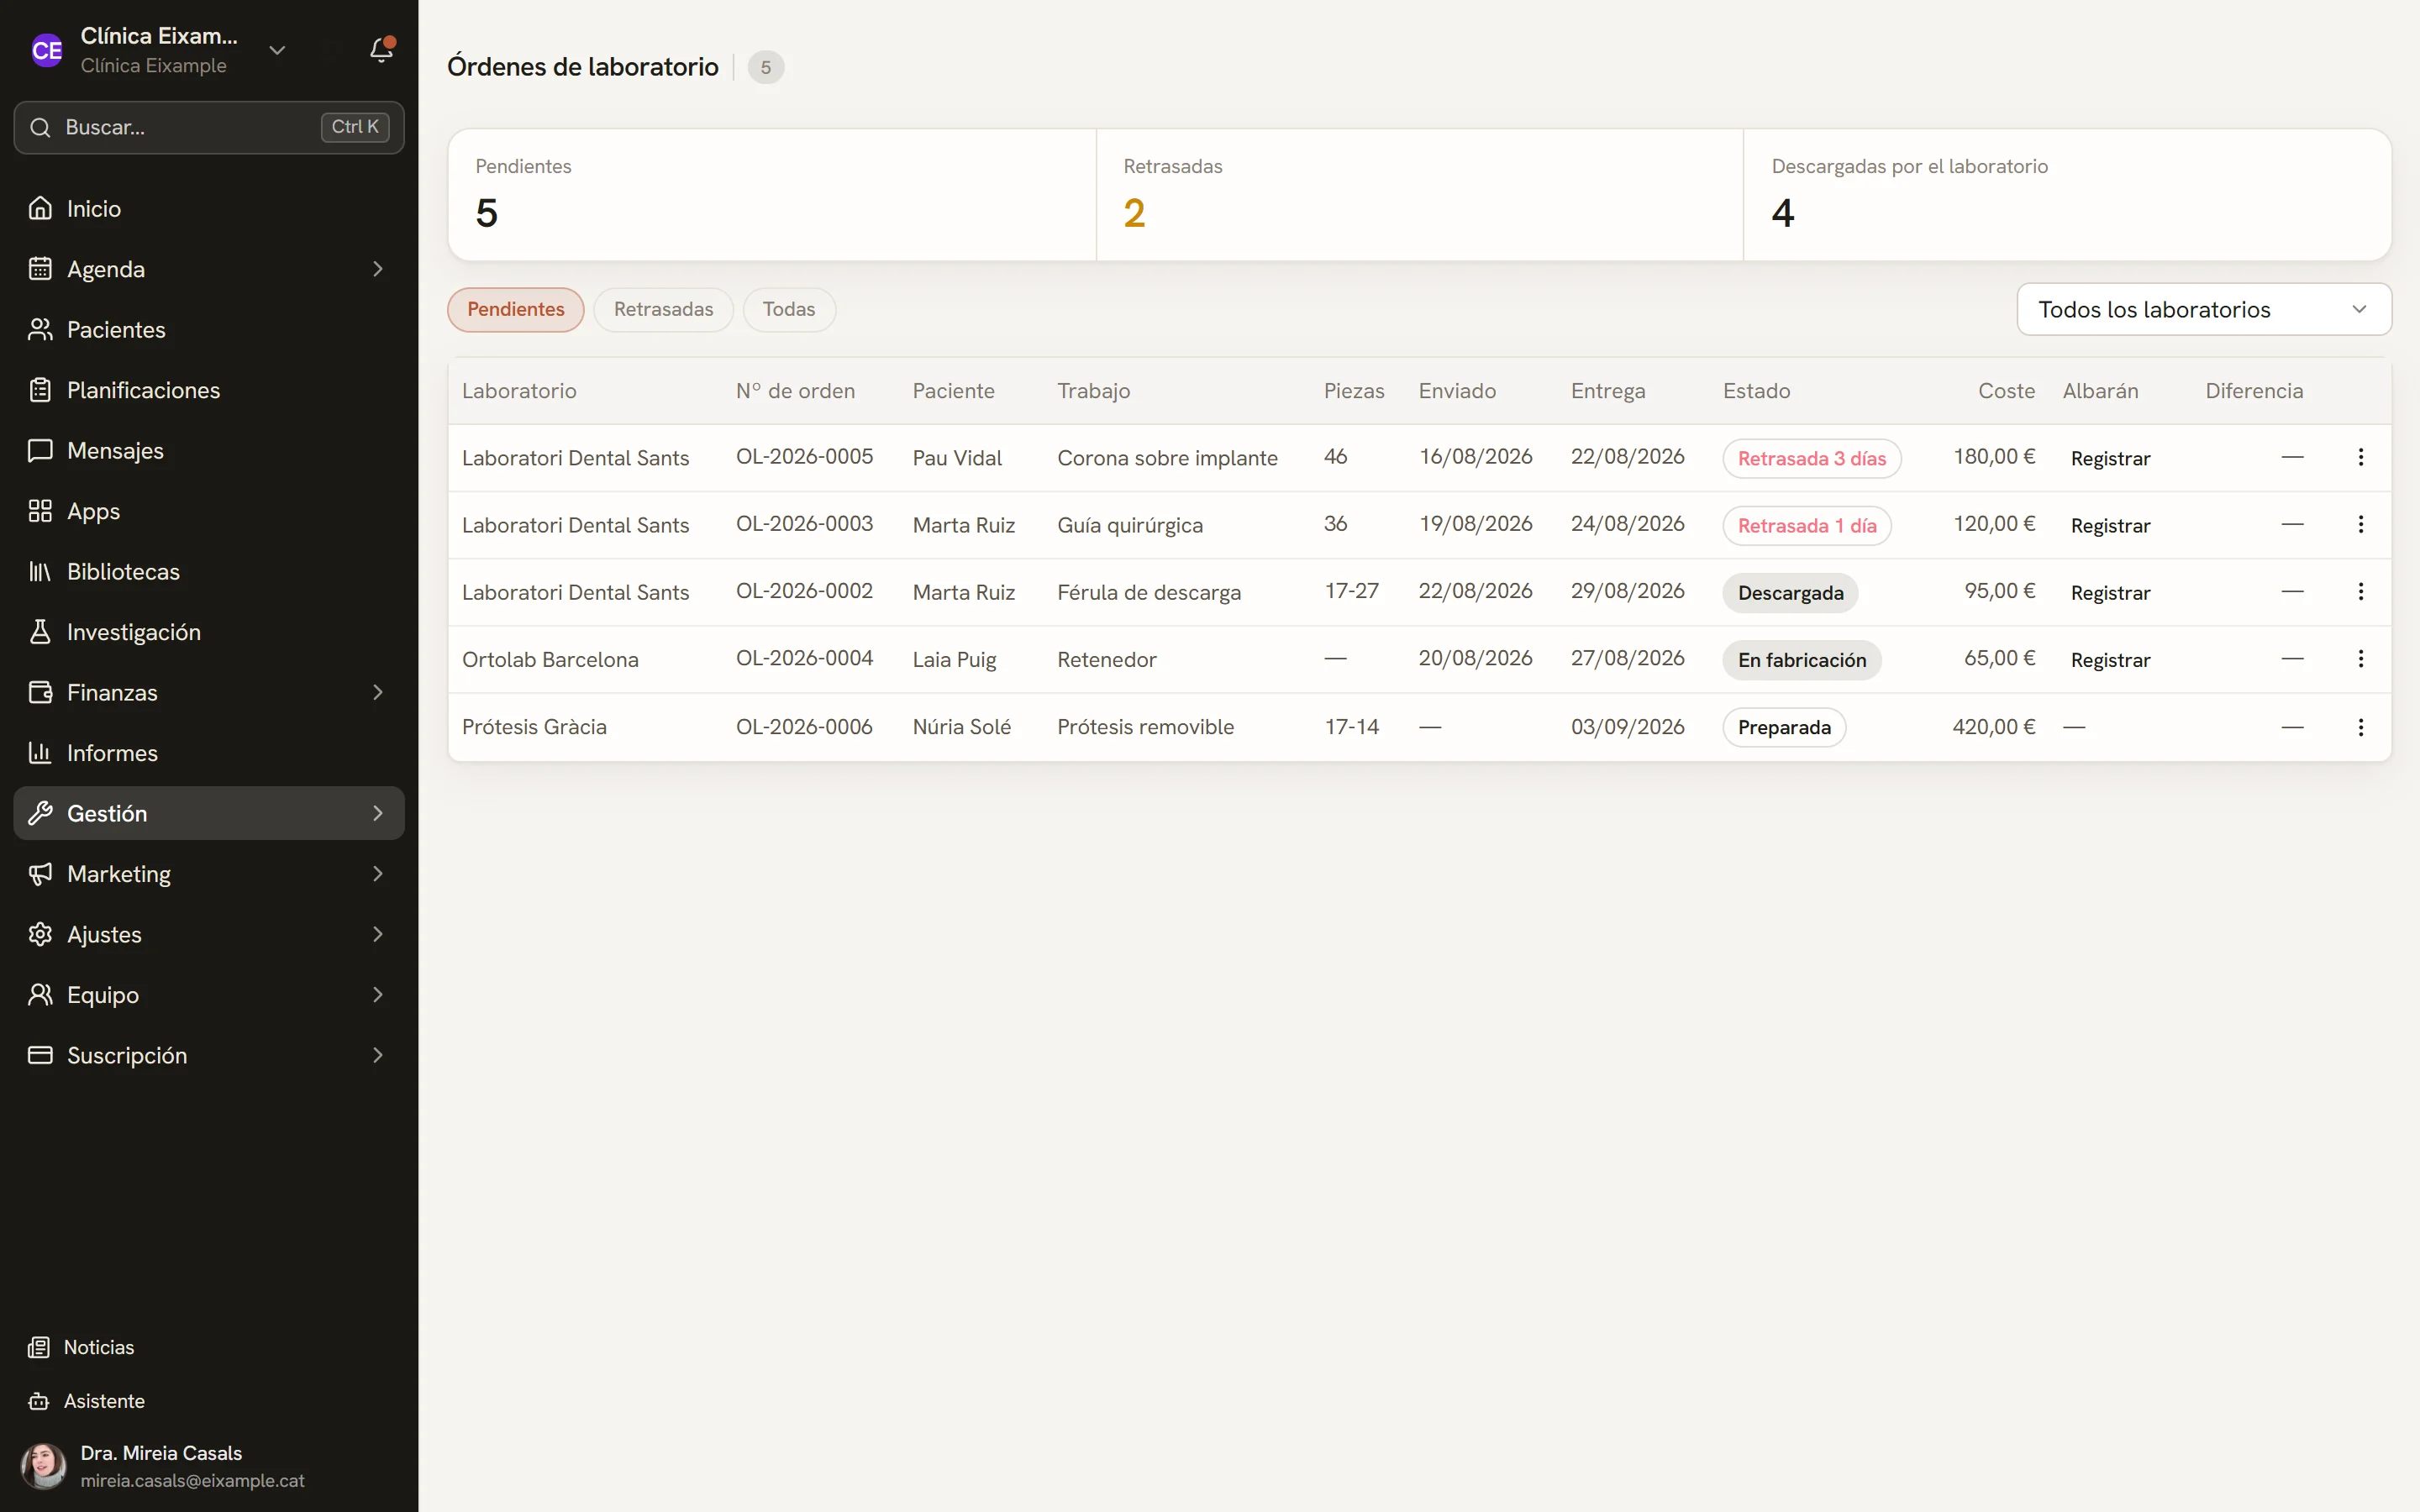Open Pacientes from the sidebar
This screenshot has height=1512, width=2420.
click(209, 329)
